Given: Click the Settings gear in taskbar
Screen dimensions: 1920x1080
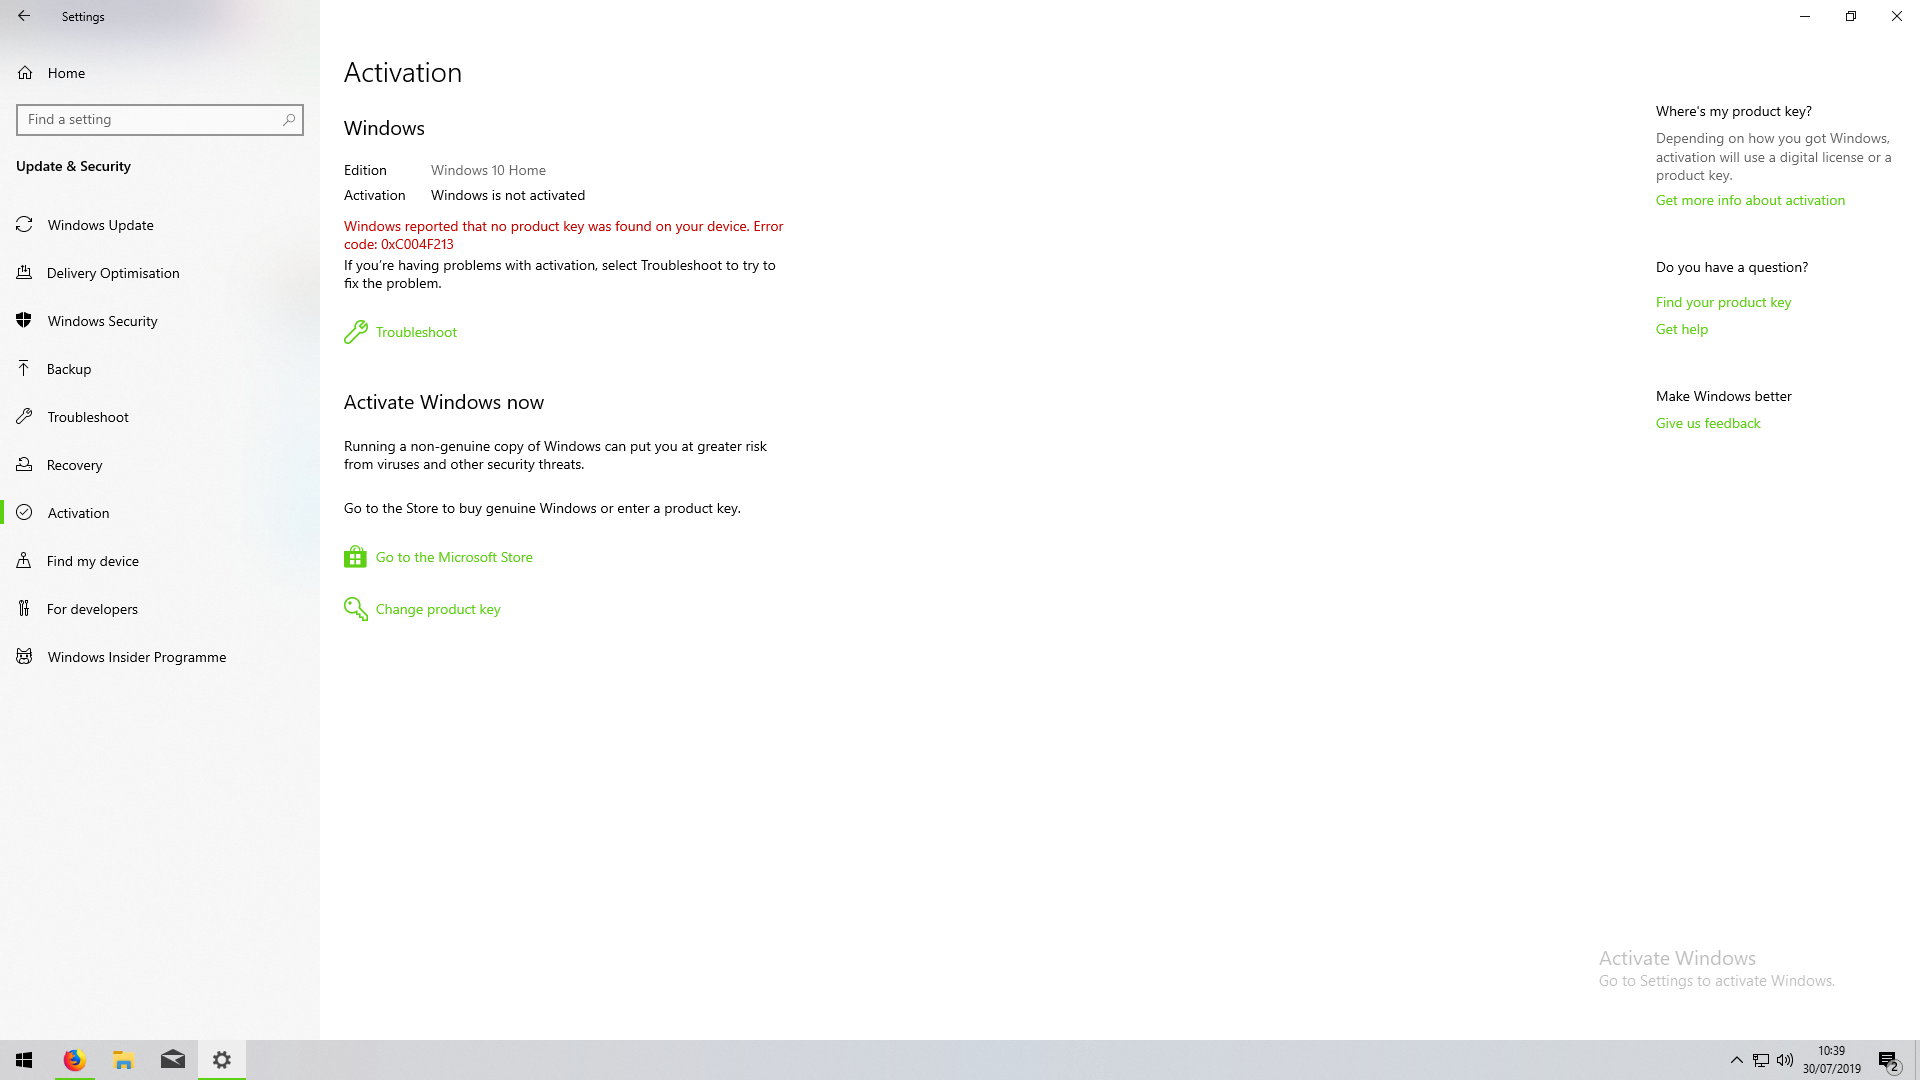Looking at the screenshot, I should pos(222,1060).
